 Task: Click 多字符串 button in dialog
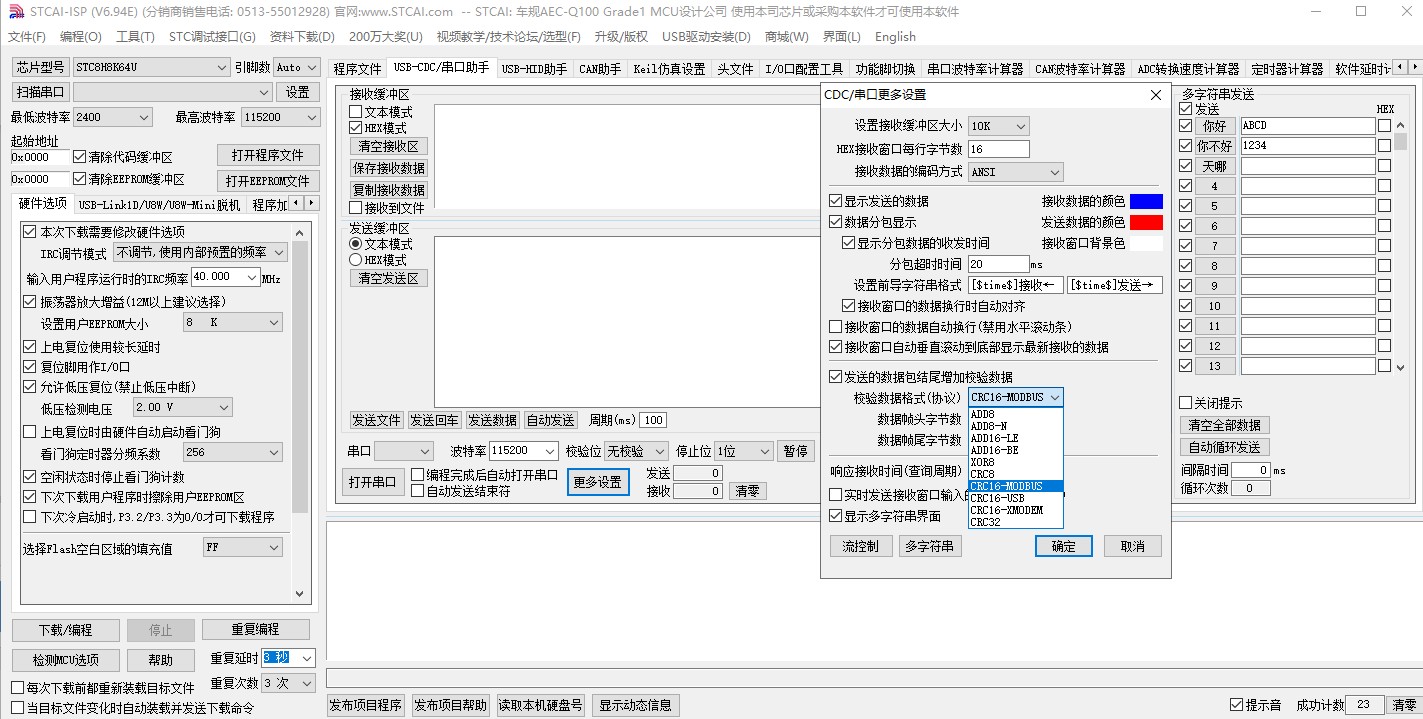(x=930, y=546)
